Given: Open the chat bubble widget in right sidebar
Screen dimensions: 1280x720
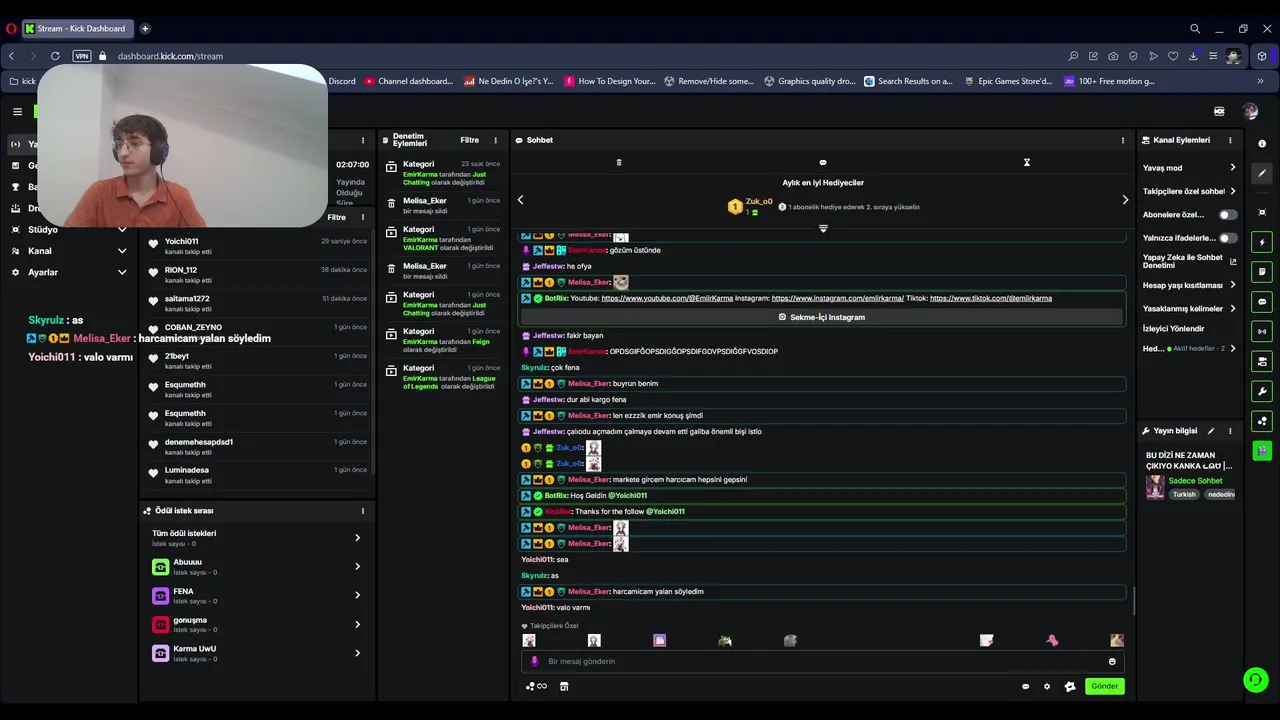Looking at the screenshot, I should click(1262, 302).
